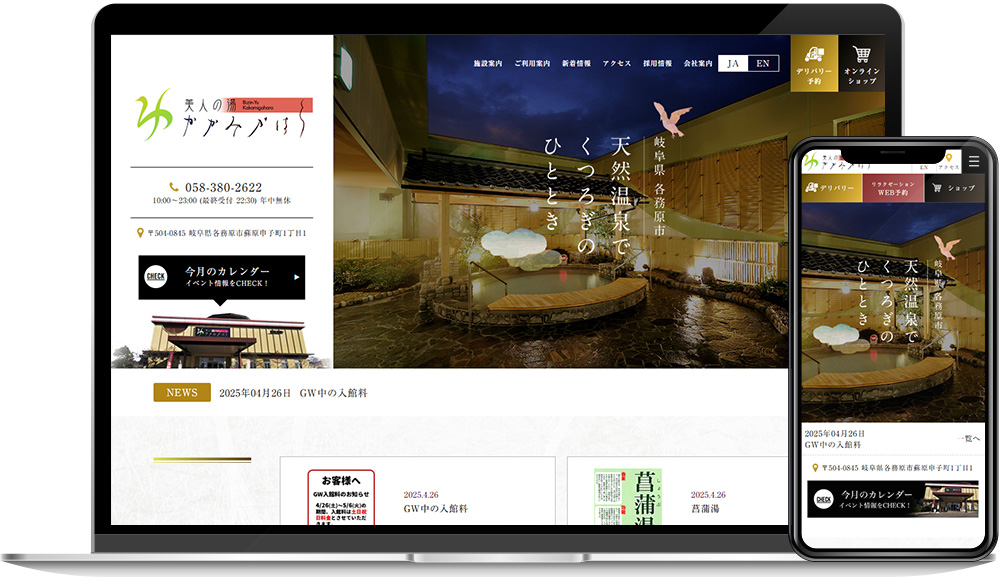Click the round CHECK badge on the laptop calendar banner
Image resolution: width=1000 pixels, height=577 pixels.
(156, 277)
